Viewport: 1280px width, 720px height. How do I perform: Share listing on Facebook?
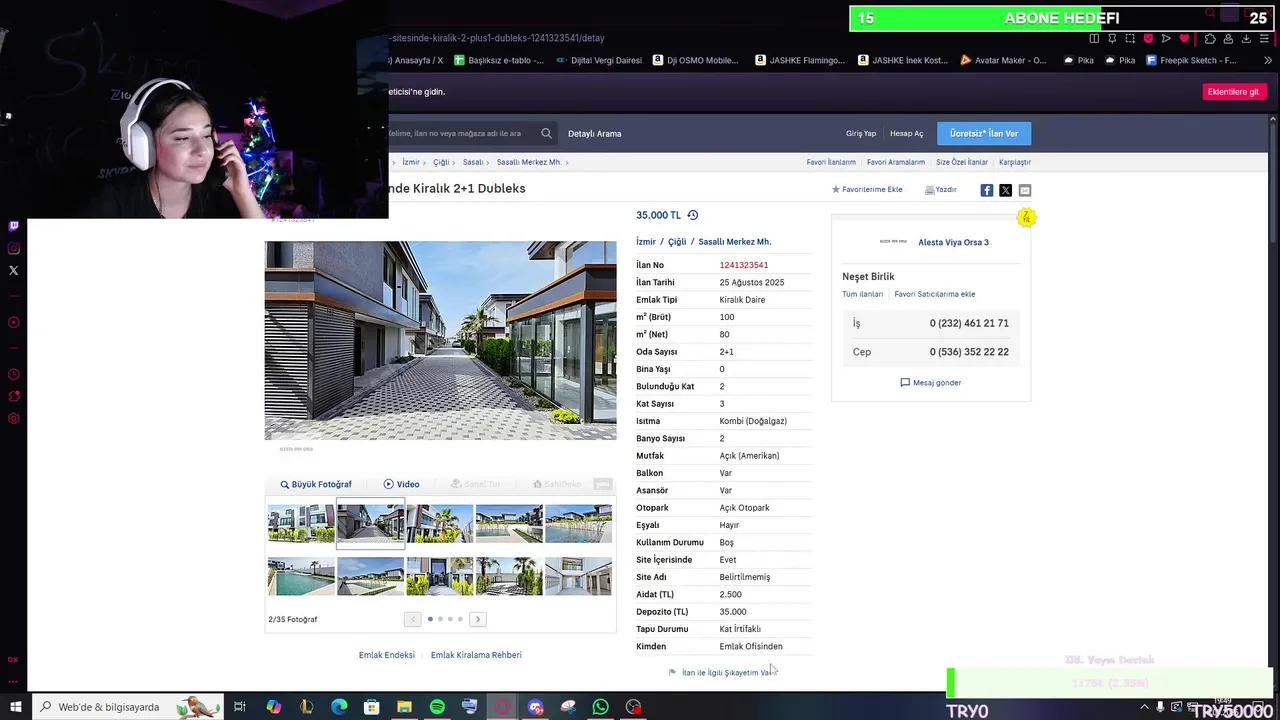click(987, 190)
